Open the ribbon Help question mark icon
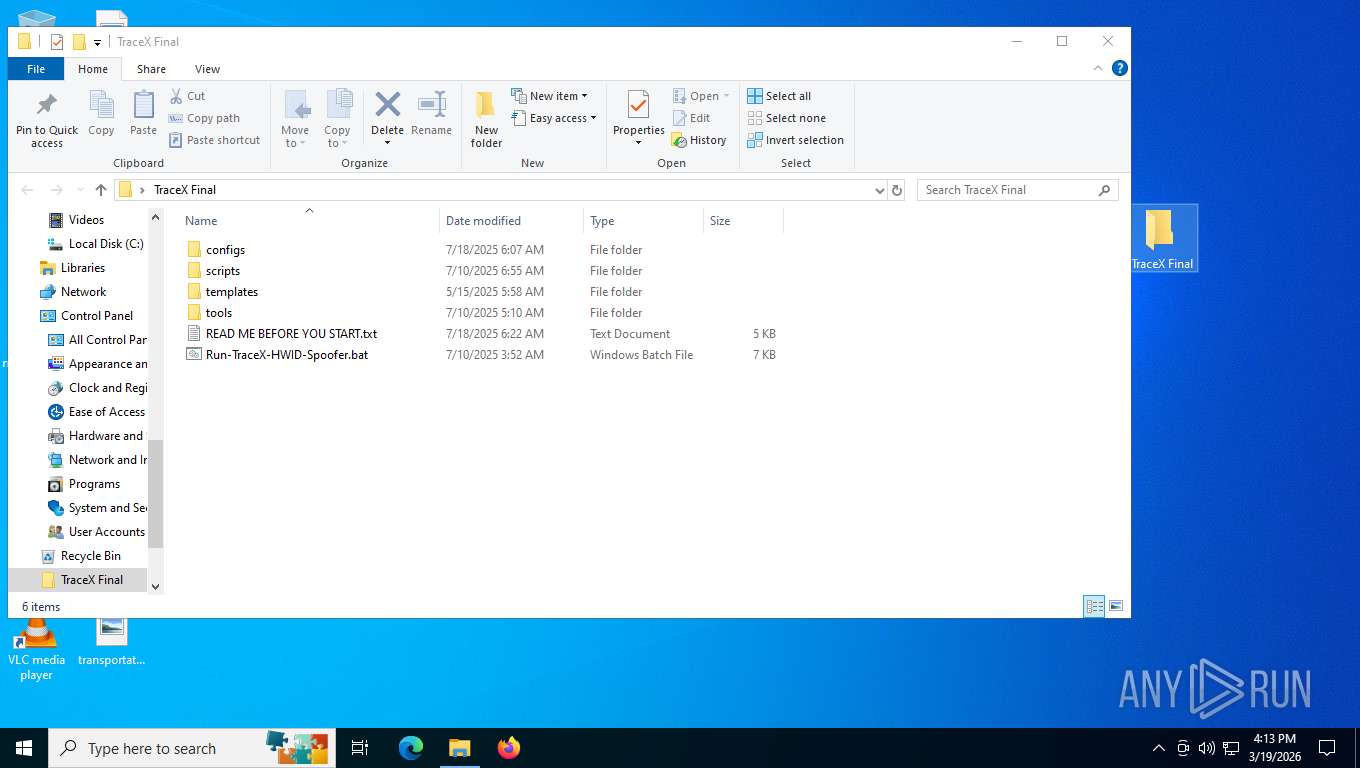The height and width of the screenshot is (768, 1360). click(x=1120, y=68)
